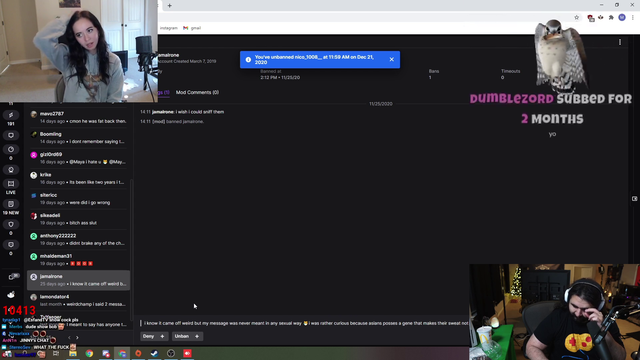Open first Chrome icon in the taskbar
Image resolution: width=640 pixels, height=360 pixels.
click(89, 353)
